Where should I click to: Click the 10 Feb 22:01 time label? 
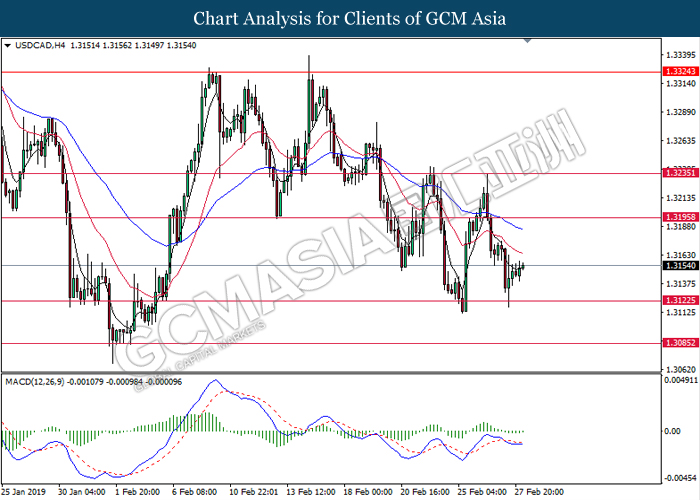click(x=253, y=492)
